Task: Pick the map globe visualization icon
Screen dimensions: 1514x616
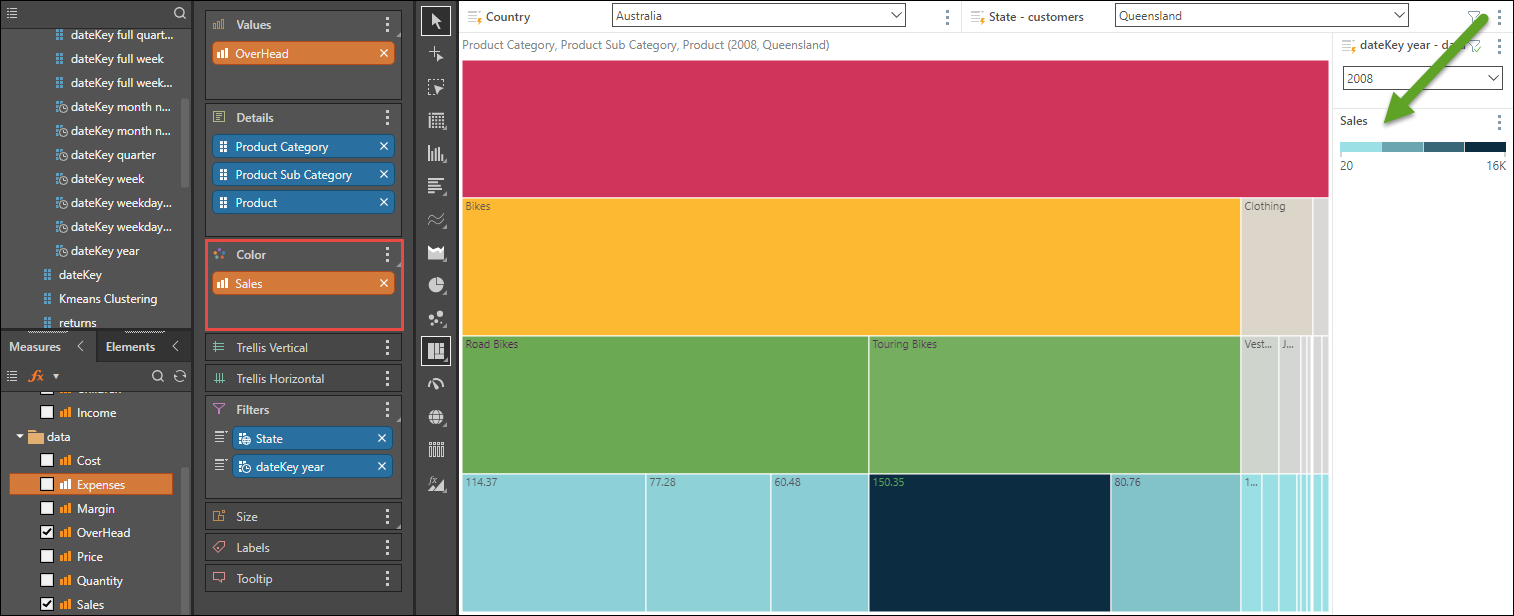Action: tap(436, 417)
